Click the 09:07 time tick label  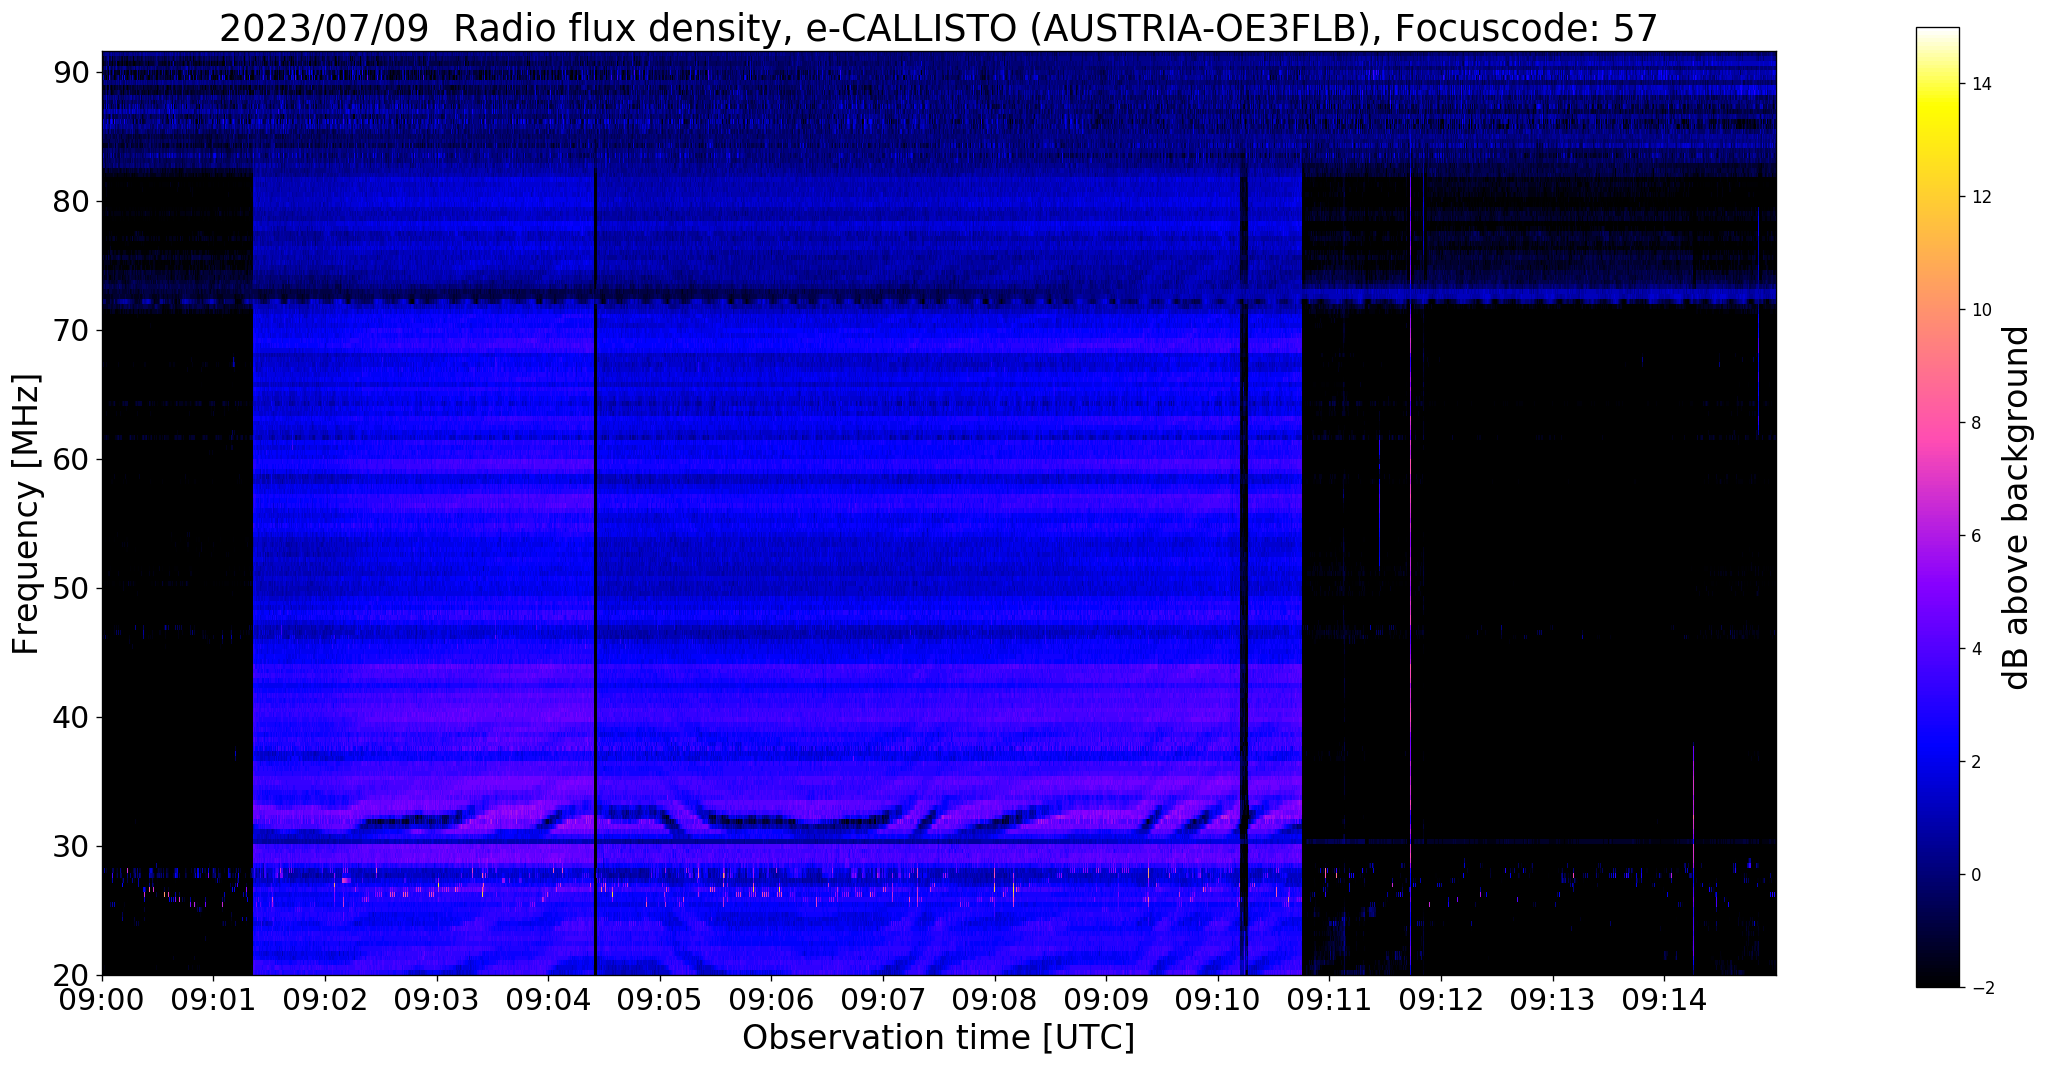pos(883,1000)
